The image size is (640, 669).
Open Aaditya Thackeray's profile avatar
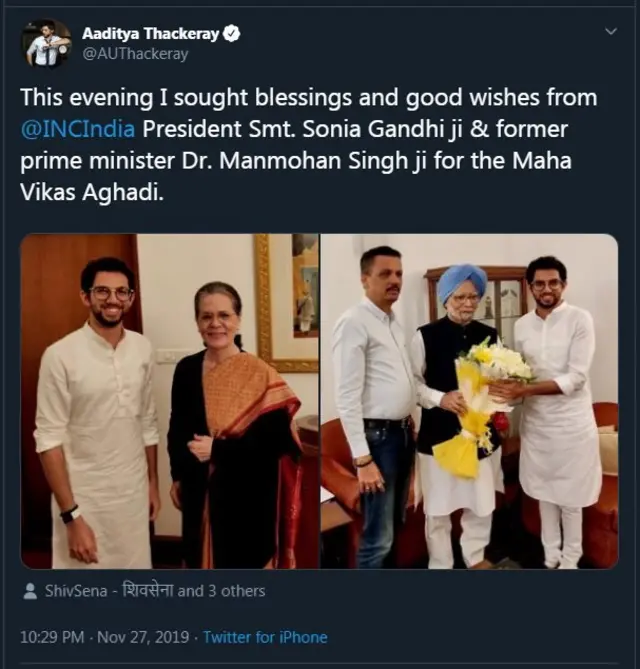46,44
